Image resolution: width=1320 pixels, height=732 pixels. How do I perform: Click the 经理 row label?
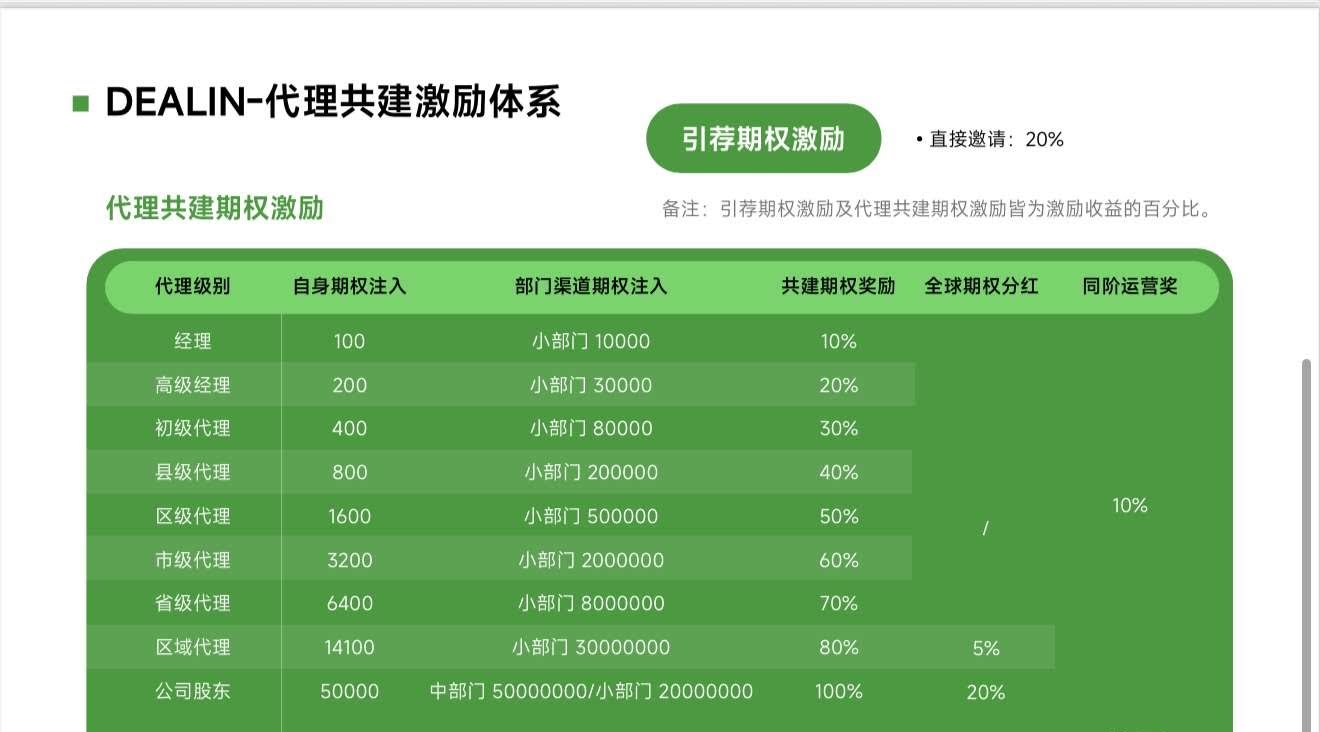[x=193, y=341]
